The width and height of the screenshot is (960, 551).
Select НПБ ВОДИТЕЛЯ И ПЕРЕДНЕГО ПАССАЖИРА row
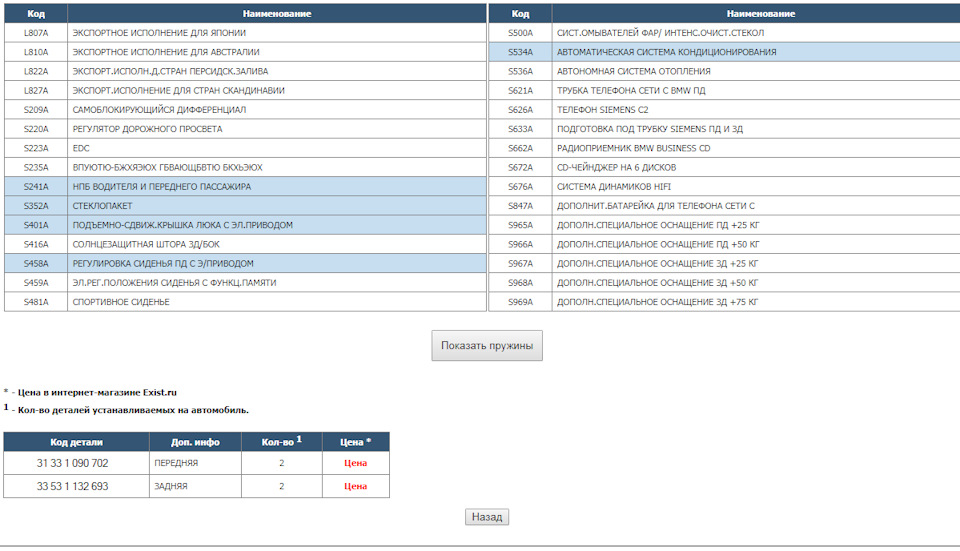[246, 186]
